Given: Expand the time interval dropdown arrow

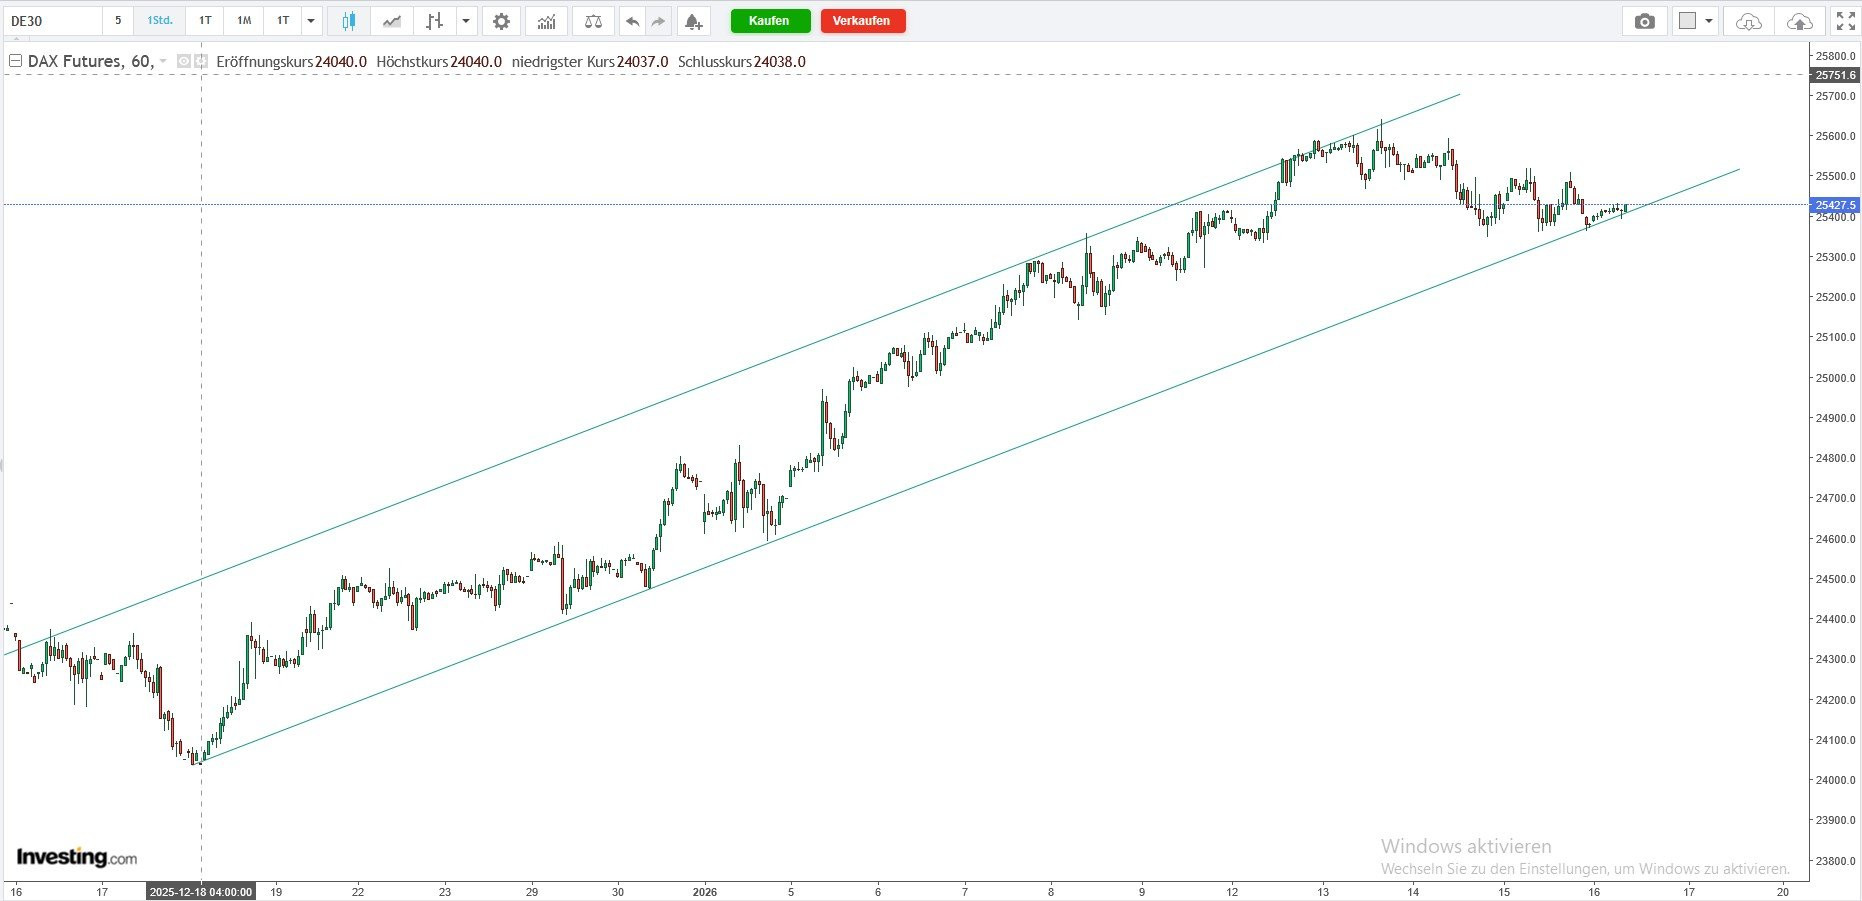Looking at the screenshot, I should click(311, 21).
